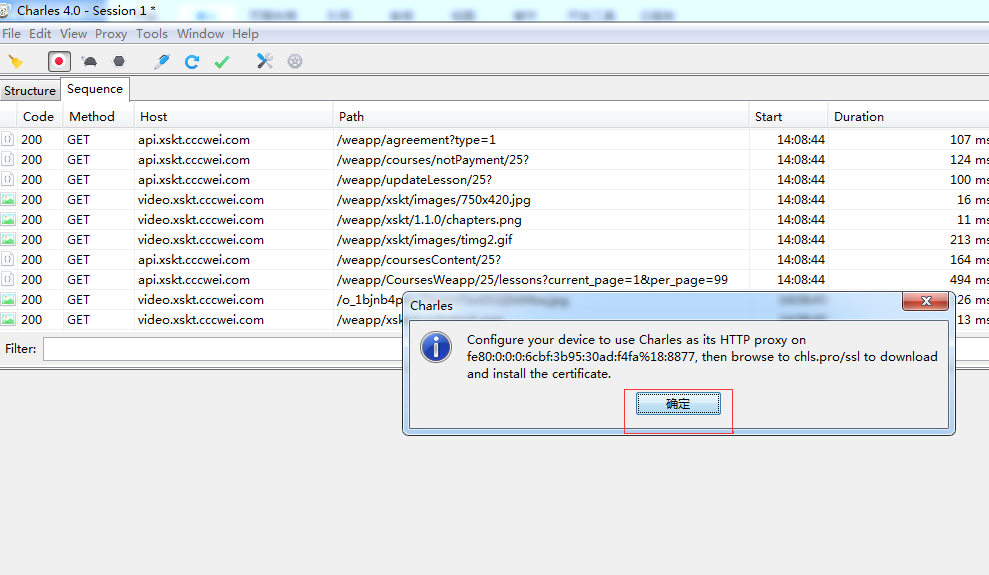
Task: Select the CoursesWeapp/25/lessons request row
Action: [494, 280]
